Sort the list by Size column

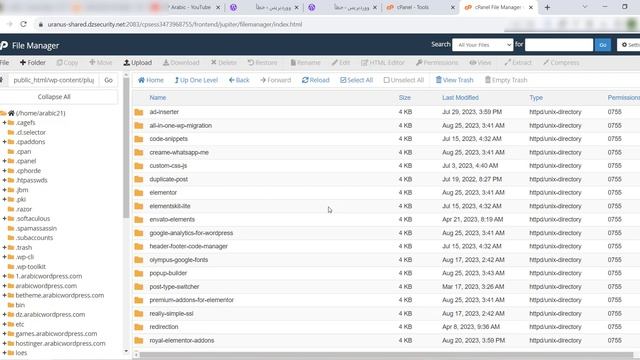(404, 98)
